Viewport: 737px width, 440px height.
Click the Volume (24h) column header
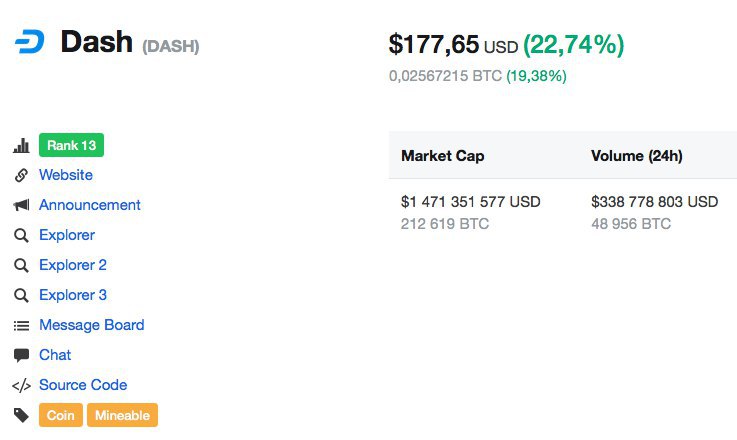[637, 156]
